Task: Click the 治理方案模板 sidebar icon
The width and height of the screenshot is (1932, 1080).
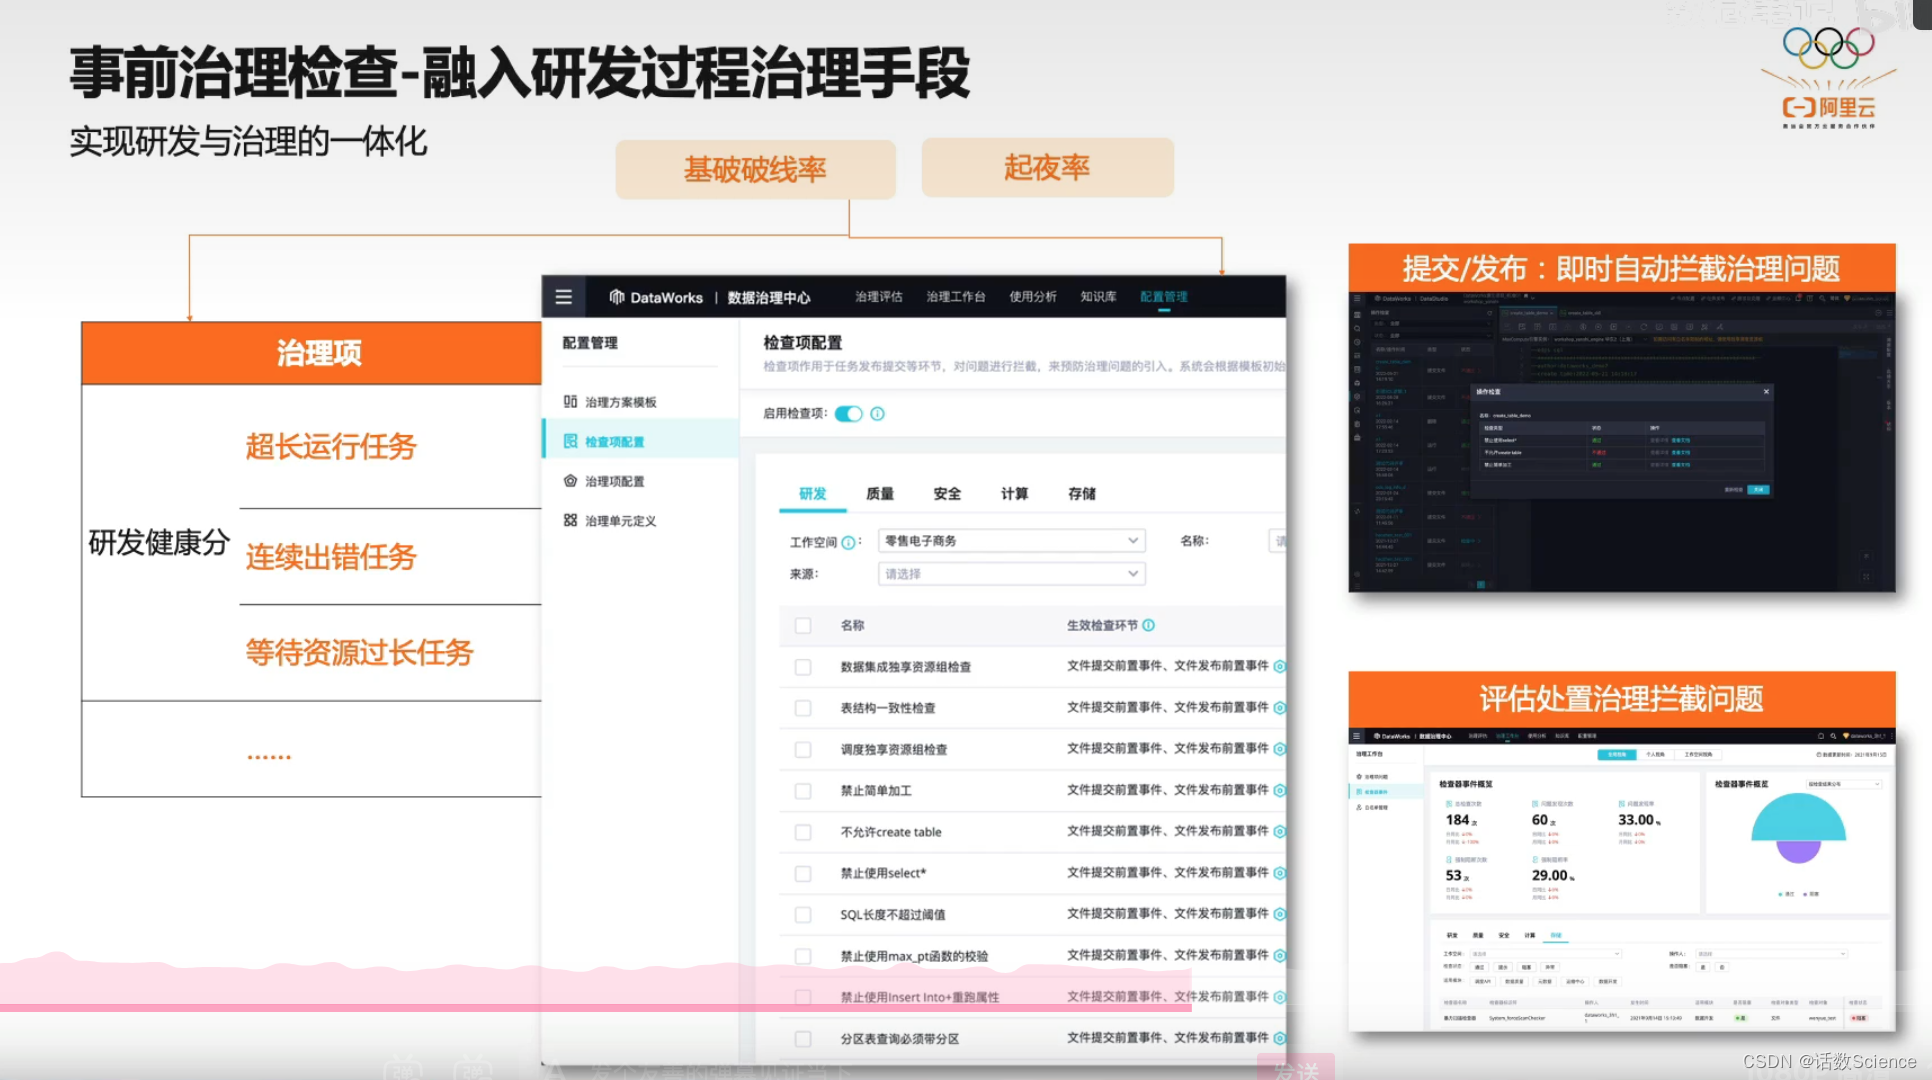Action: [570, 401]
